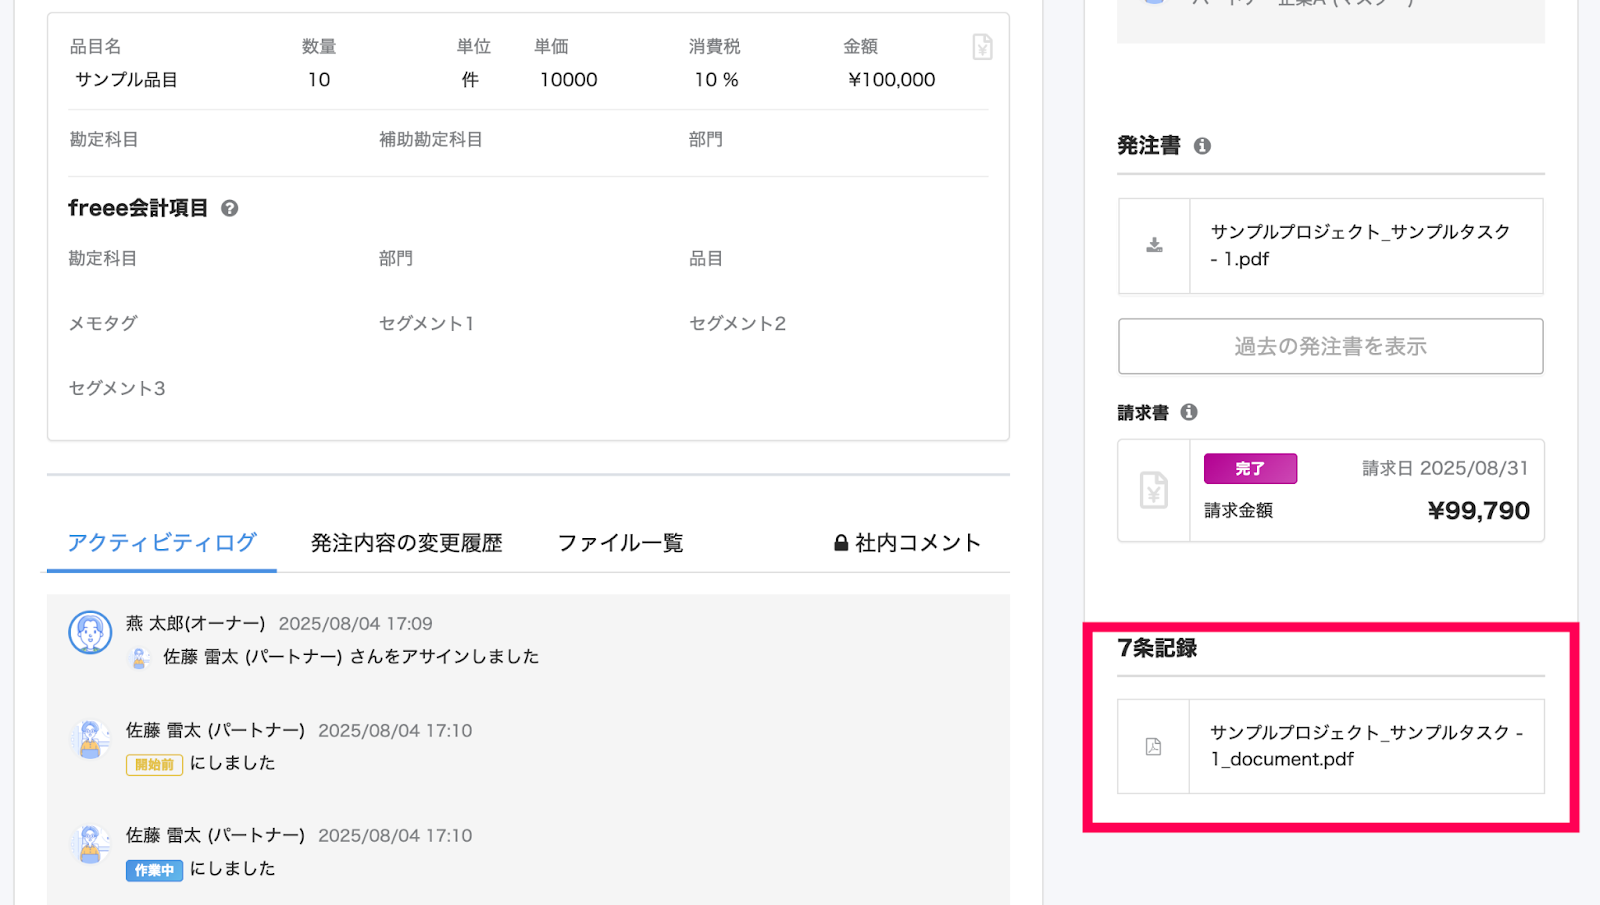Download the 発注書 PDF via download icon
The width and height of the screenshot is (1600, 905).
coord(1154,245)
